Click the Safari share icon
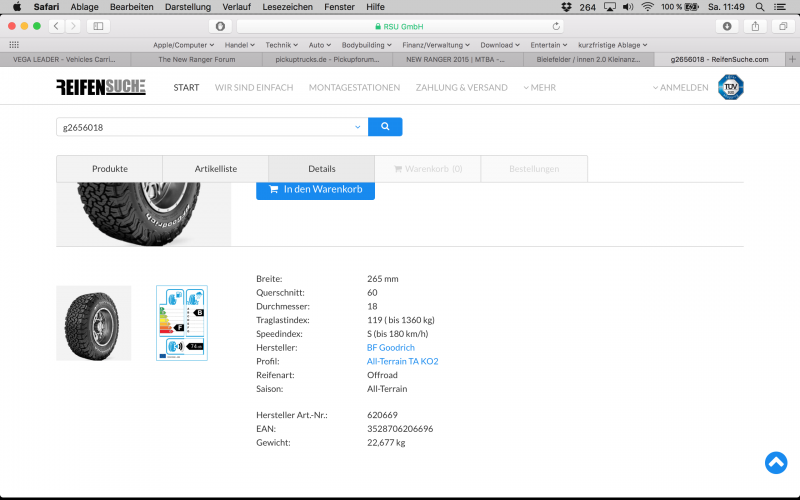 coord(755,26)
